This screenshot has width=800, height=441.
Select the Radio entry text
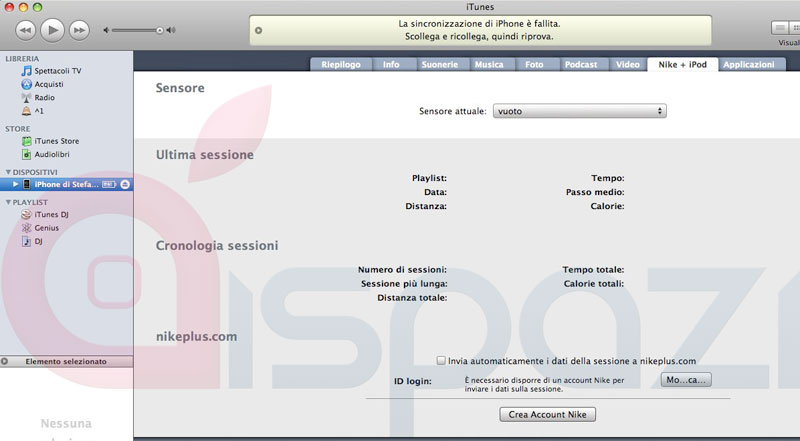click(x=44, y=97)
